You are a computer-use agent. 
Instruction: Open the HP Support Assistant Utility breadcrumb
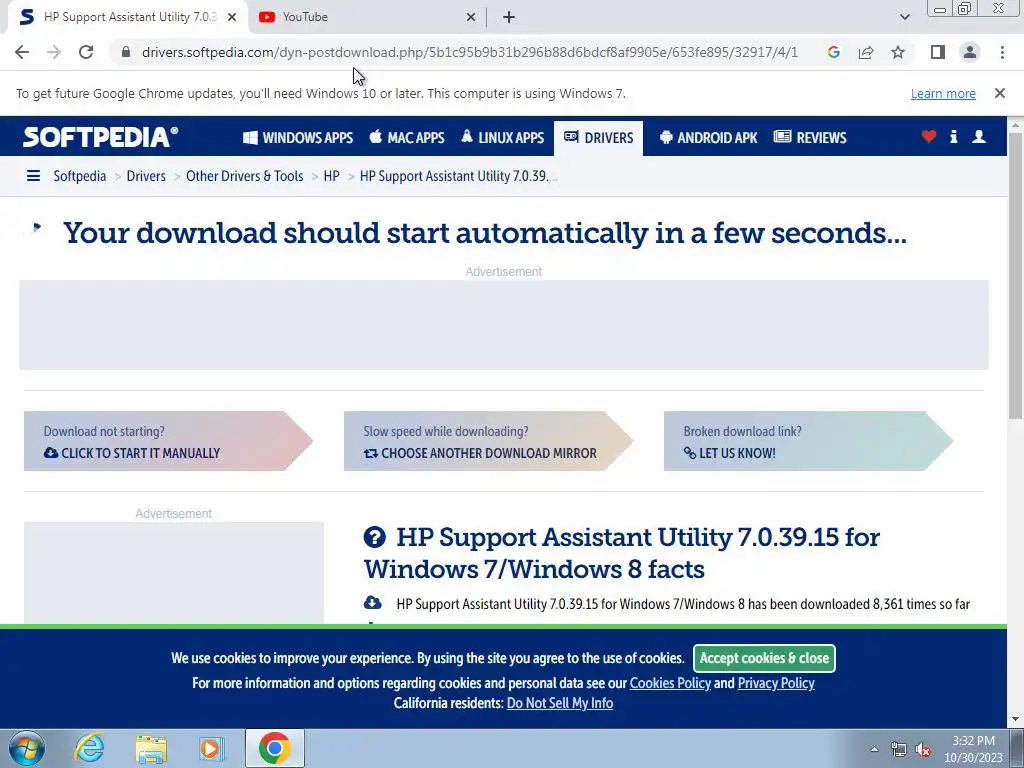click(x=458, y=176)
